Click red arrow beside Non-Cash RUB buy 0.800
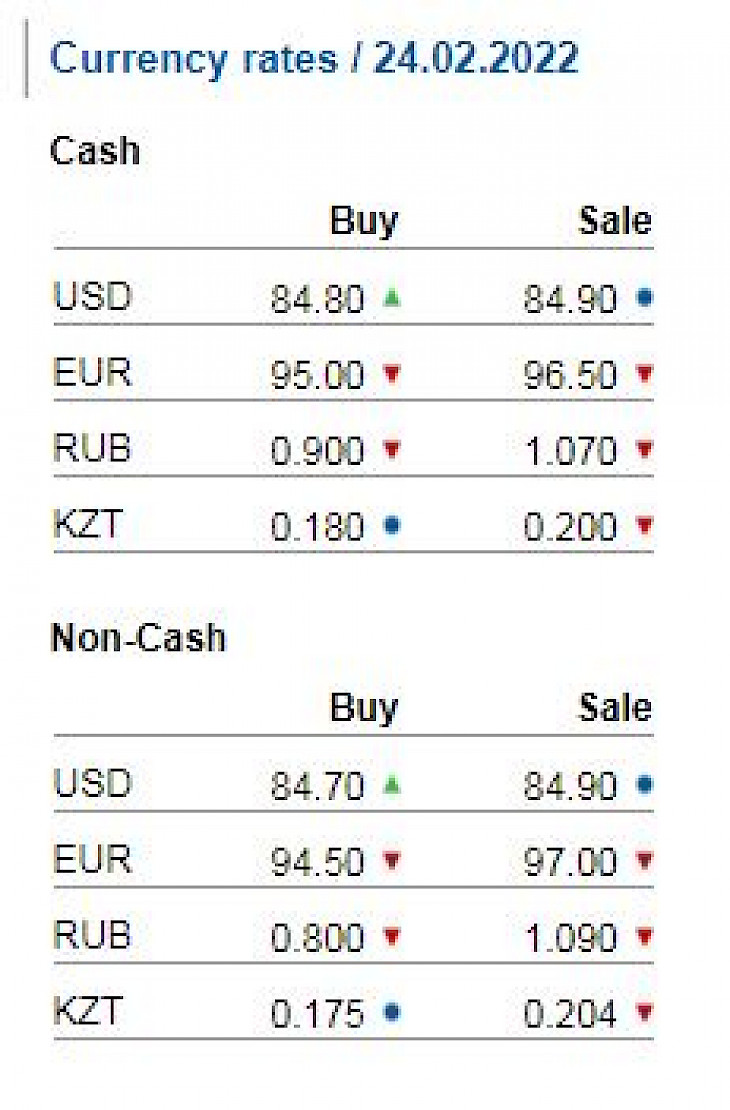 pos(392,936)
